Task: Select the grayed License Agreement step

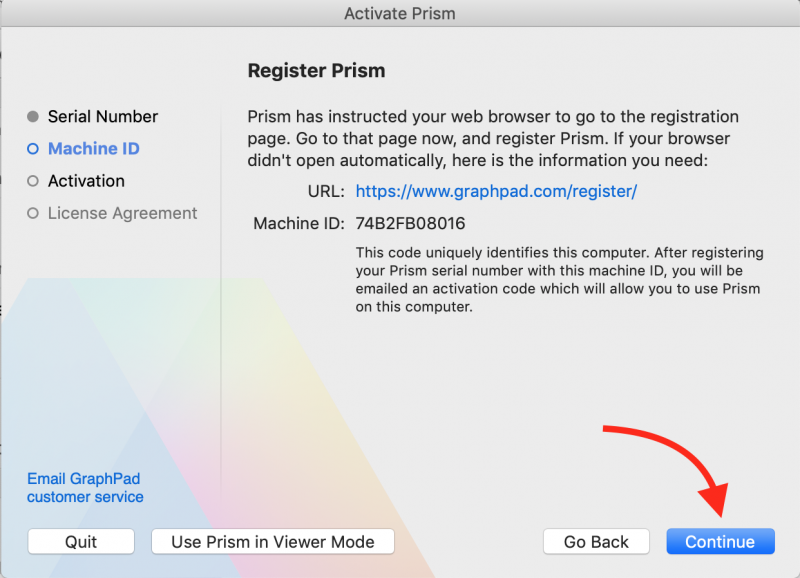Action: coord(122,213)
